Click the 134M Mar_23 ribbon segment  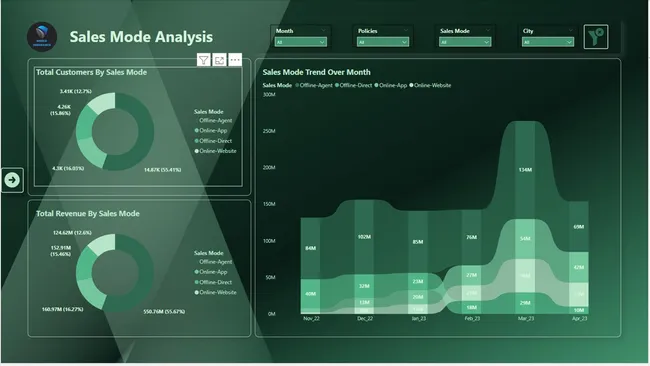point(525,170)
